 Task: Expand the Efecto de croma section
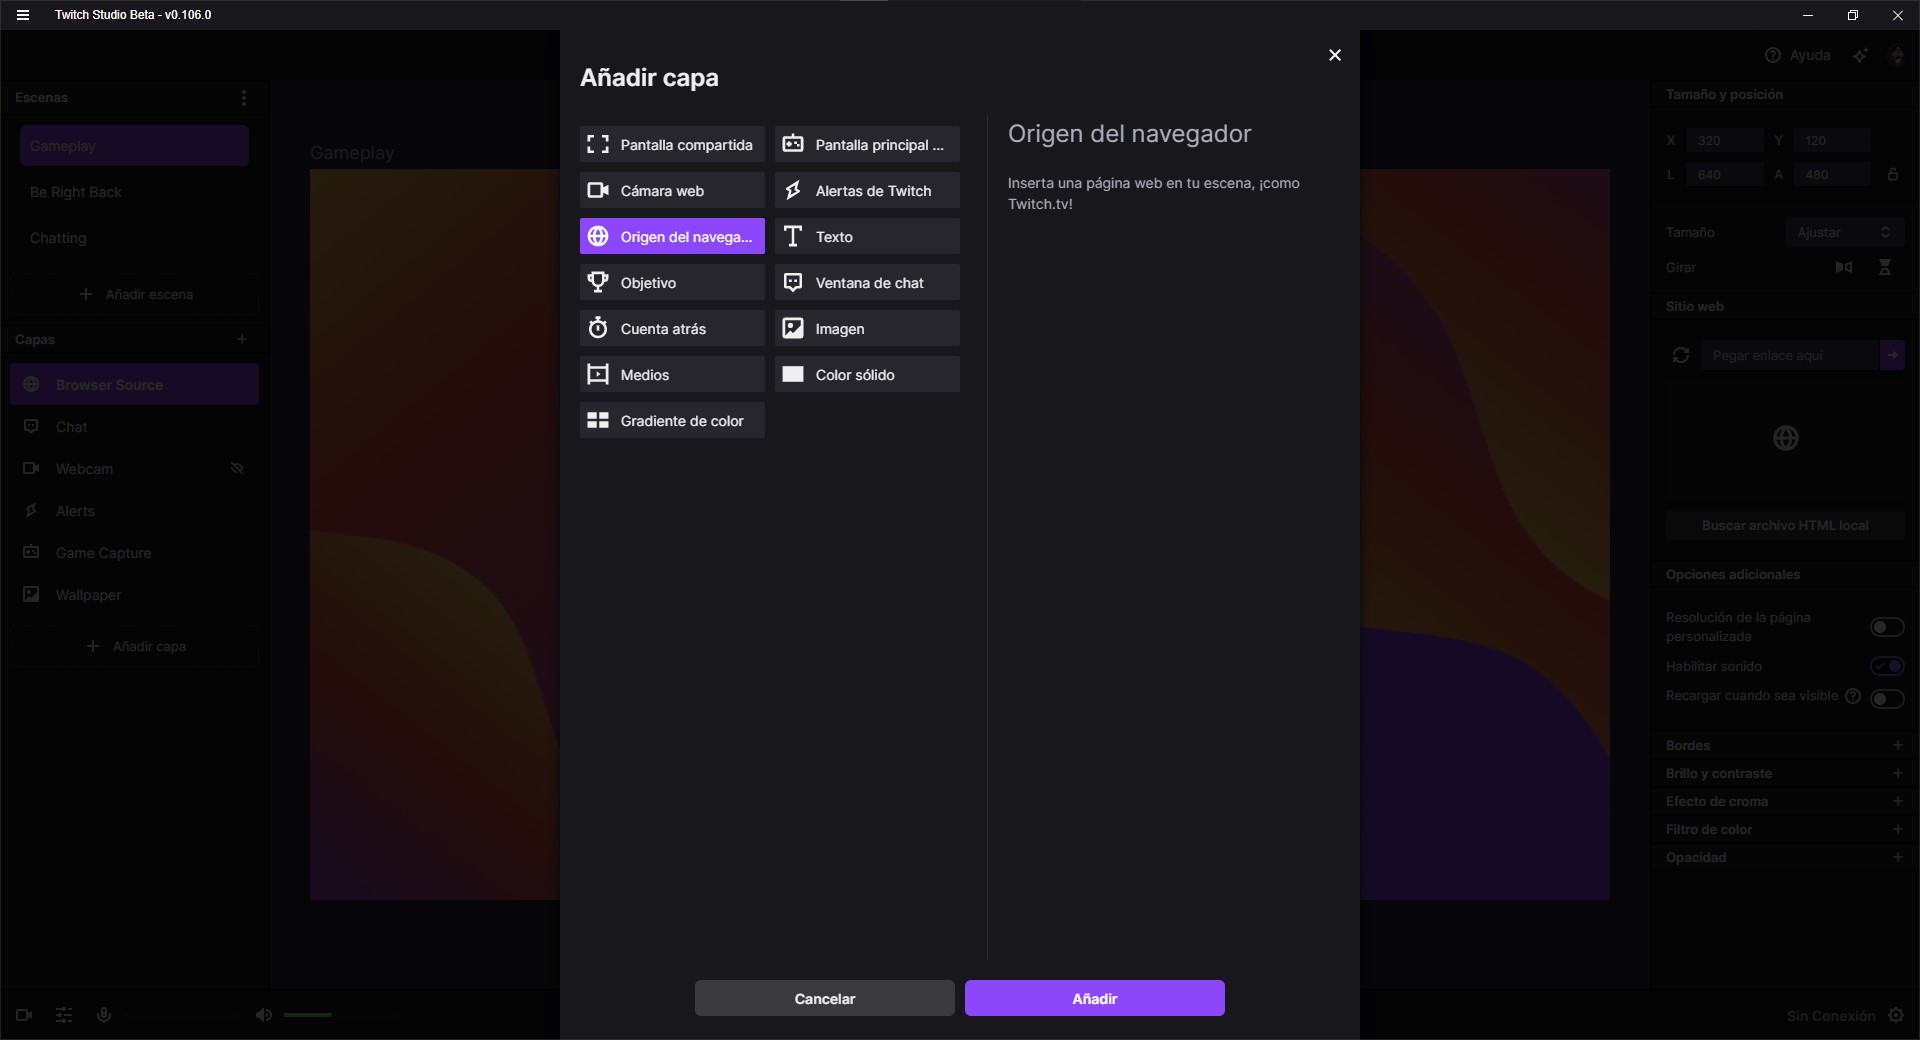(x=1897, y=801)
